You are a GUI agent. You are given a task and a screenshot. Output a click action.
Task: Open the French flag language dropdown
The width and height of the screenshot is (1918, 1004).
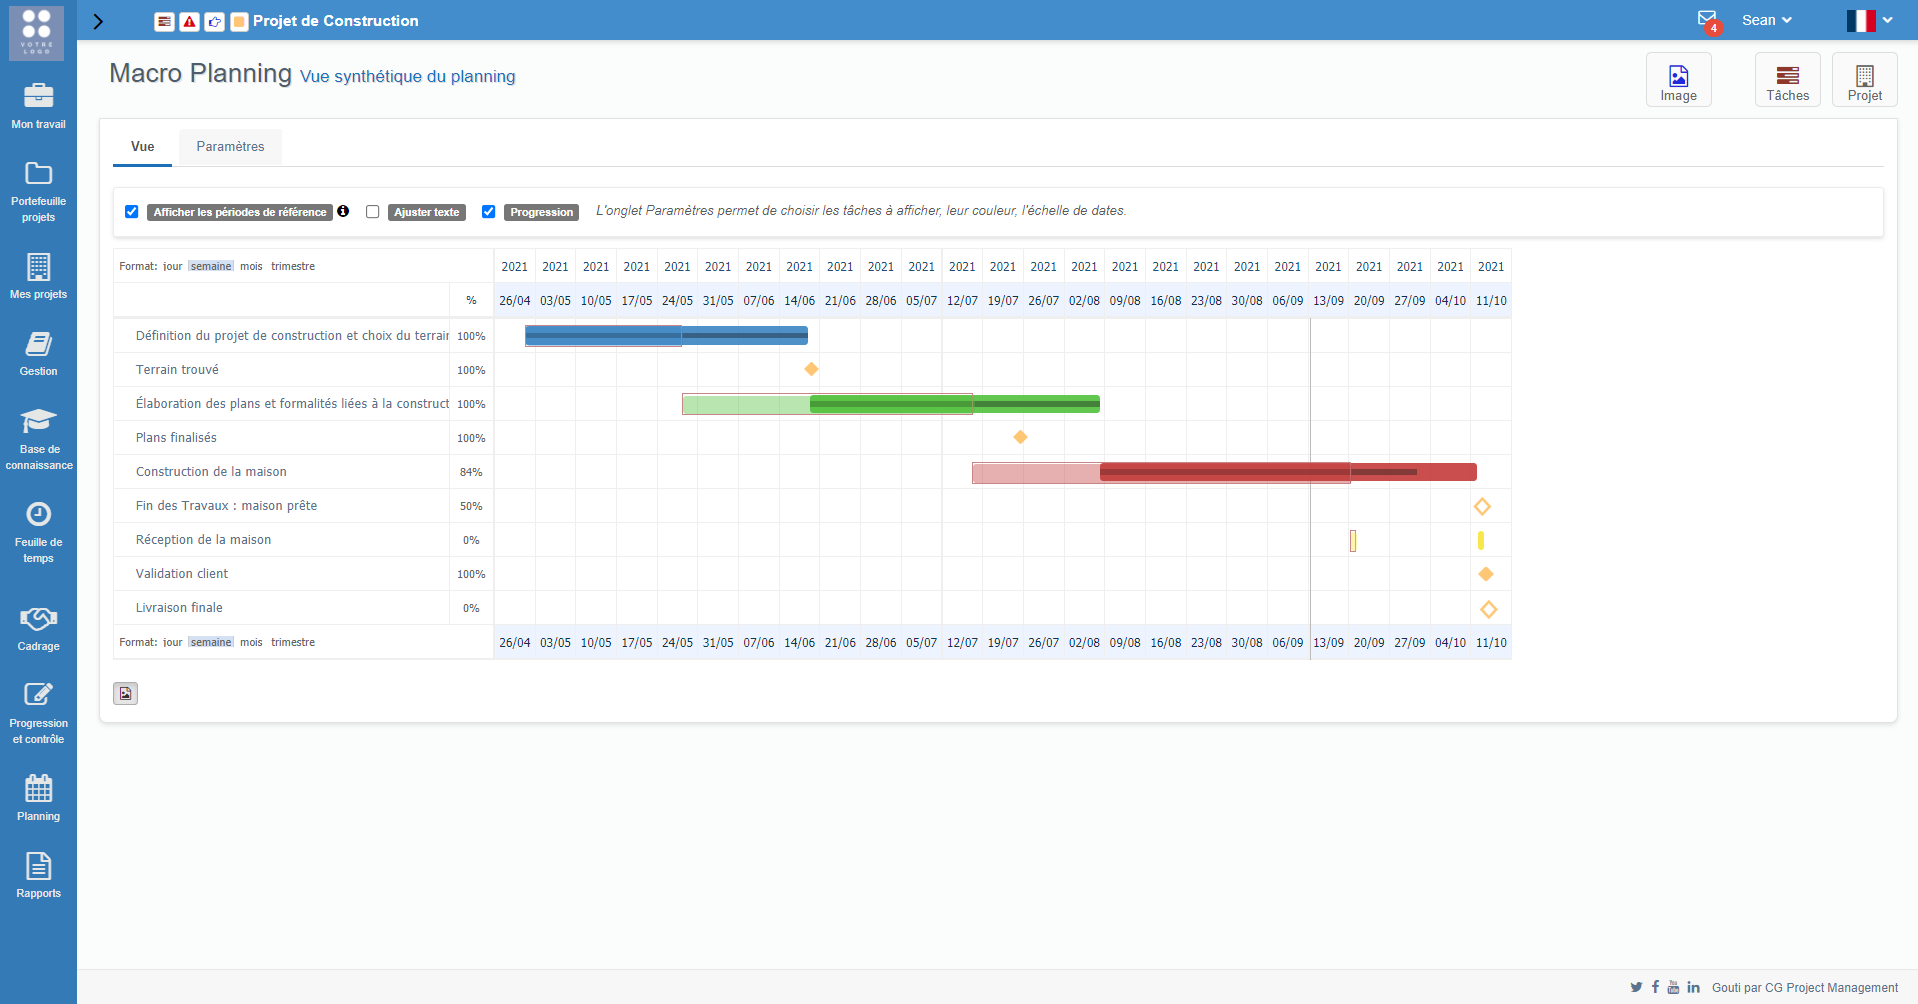(x=1869, y=20)
